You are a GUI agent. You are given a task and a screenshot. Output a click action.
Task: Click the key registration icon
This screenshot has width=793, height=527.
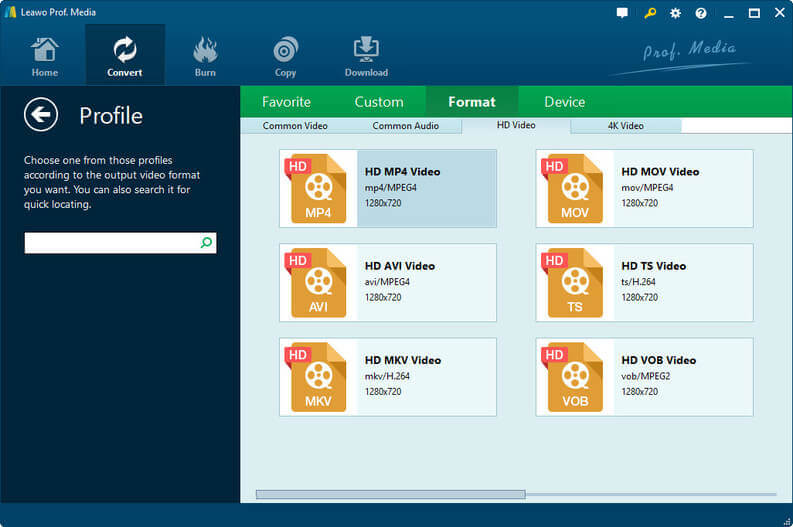tap(650, 13)
